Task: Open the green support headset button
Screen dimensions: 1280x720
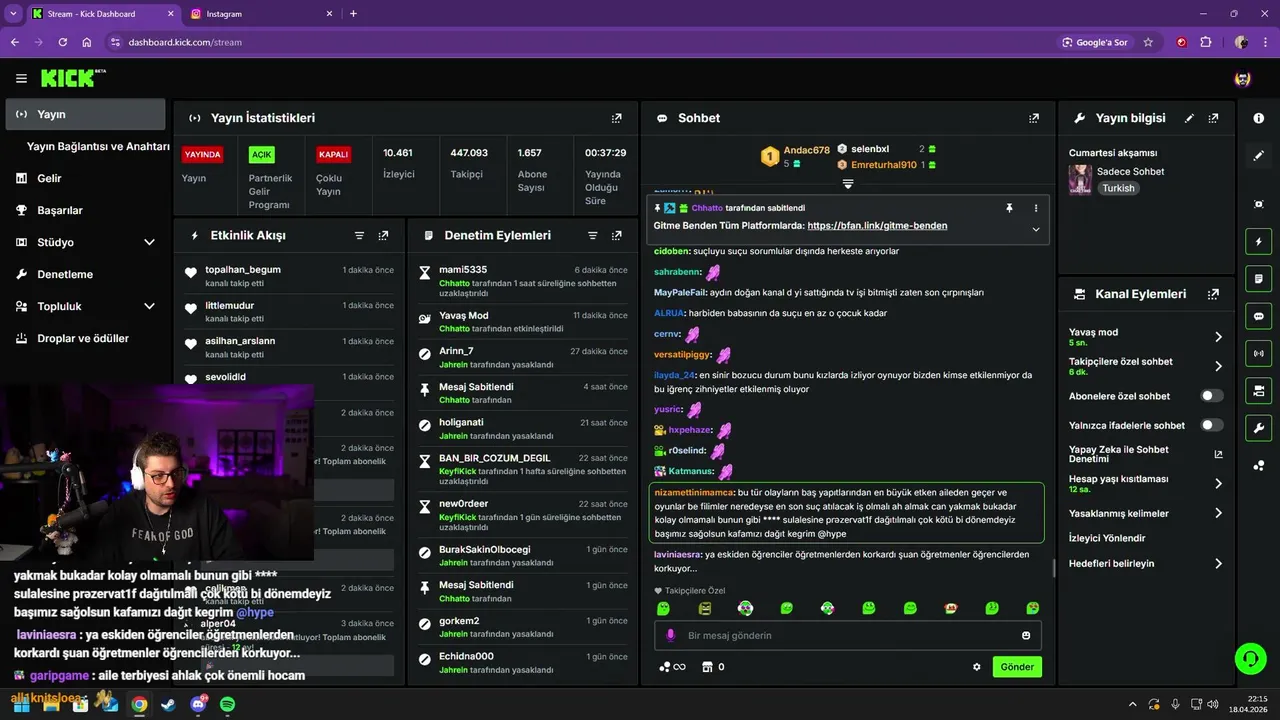Action: click(1250, 658)
